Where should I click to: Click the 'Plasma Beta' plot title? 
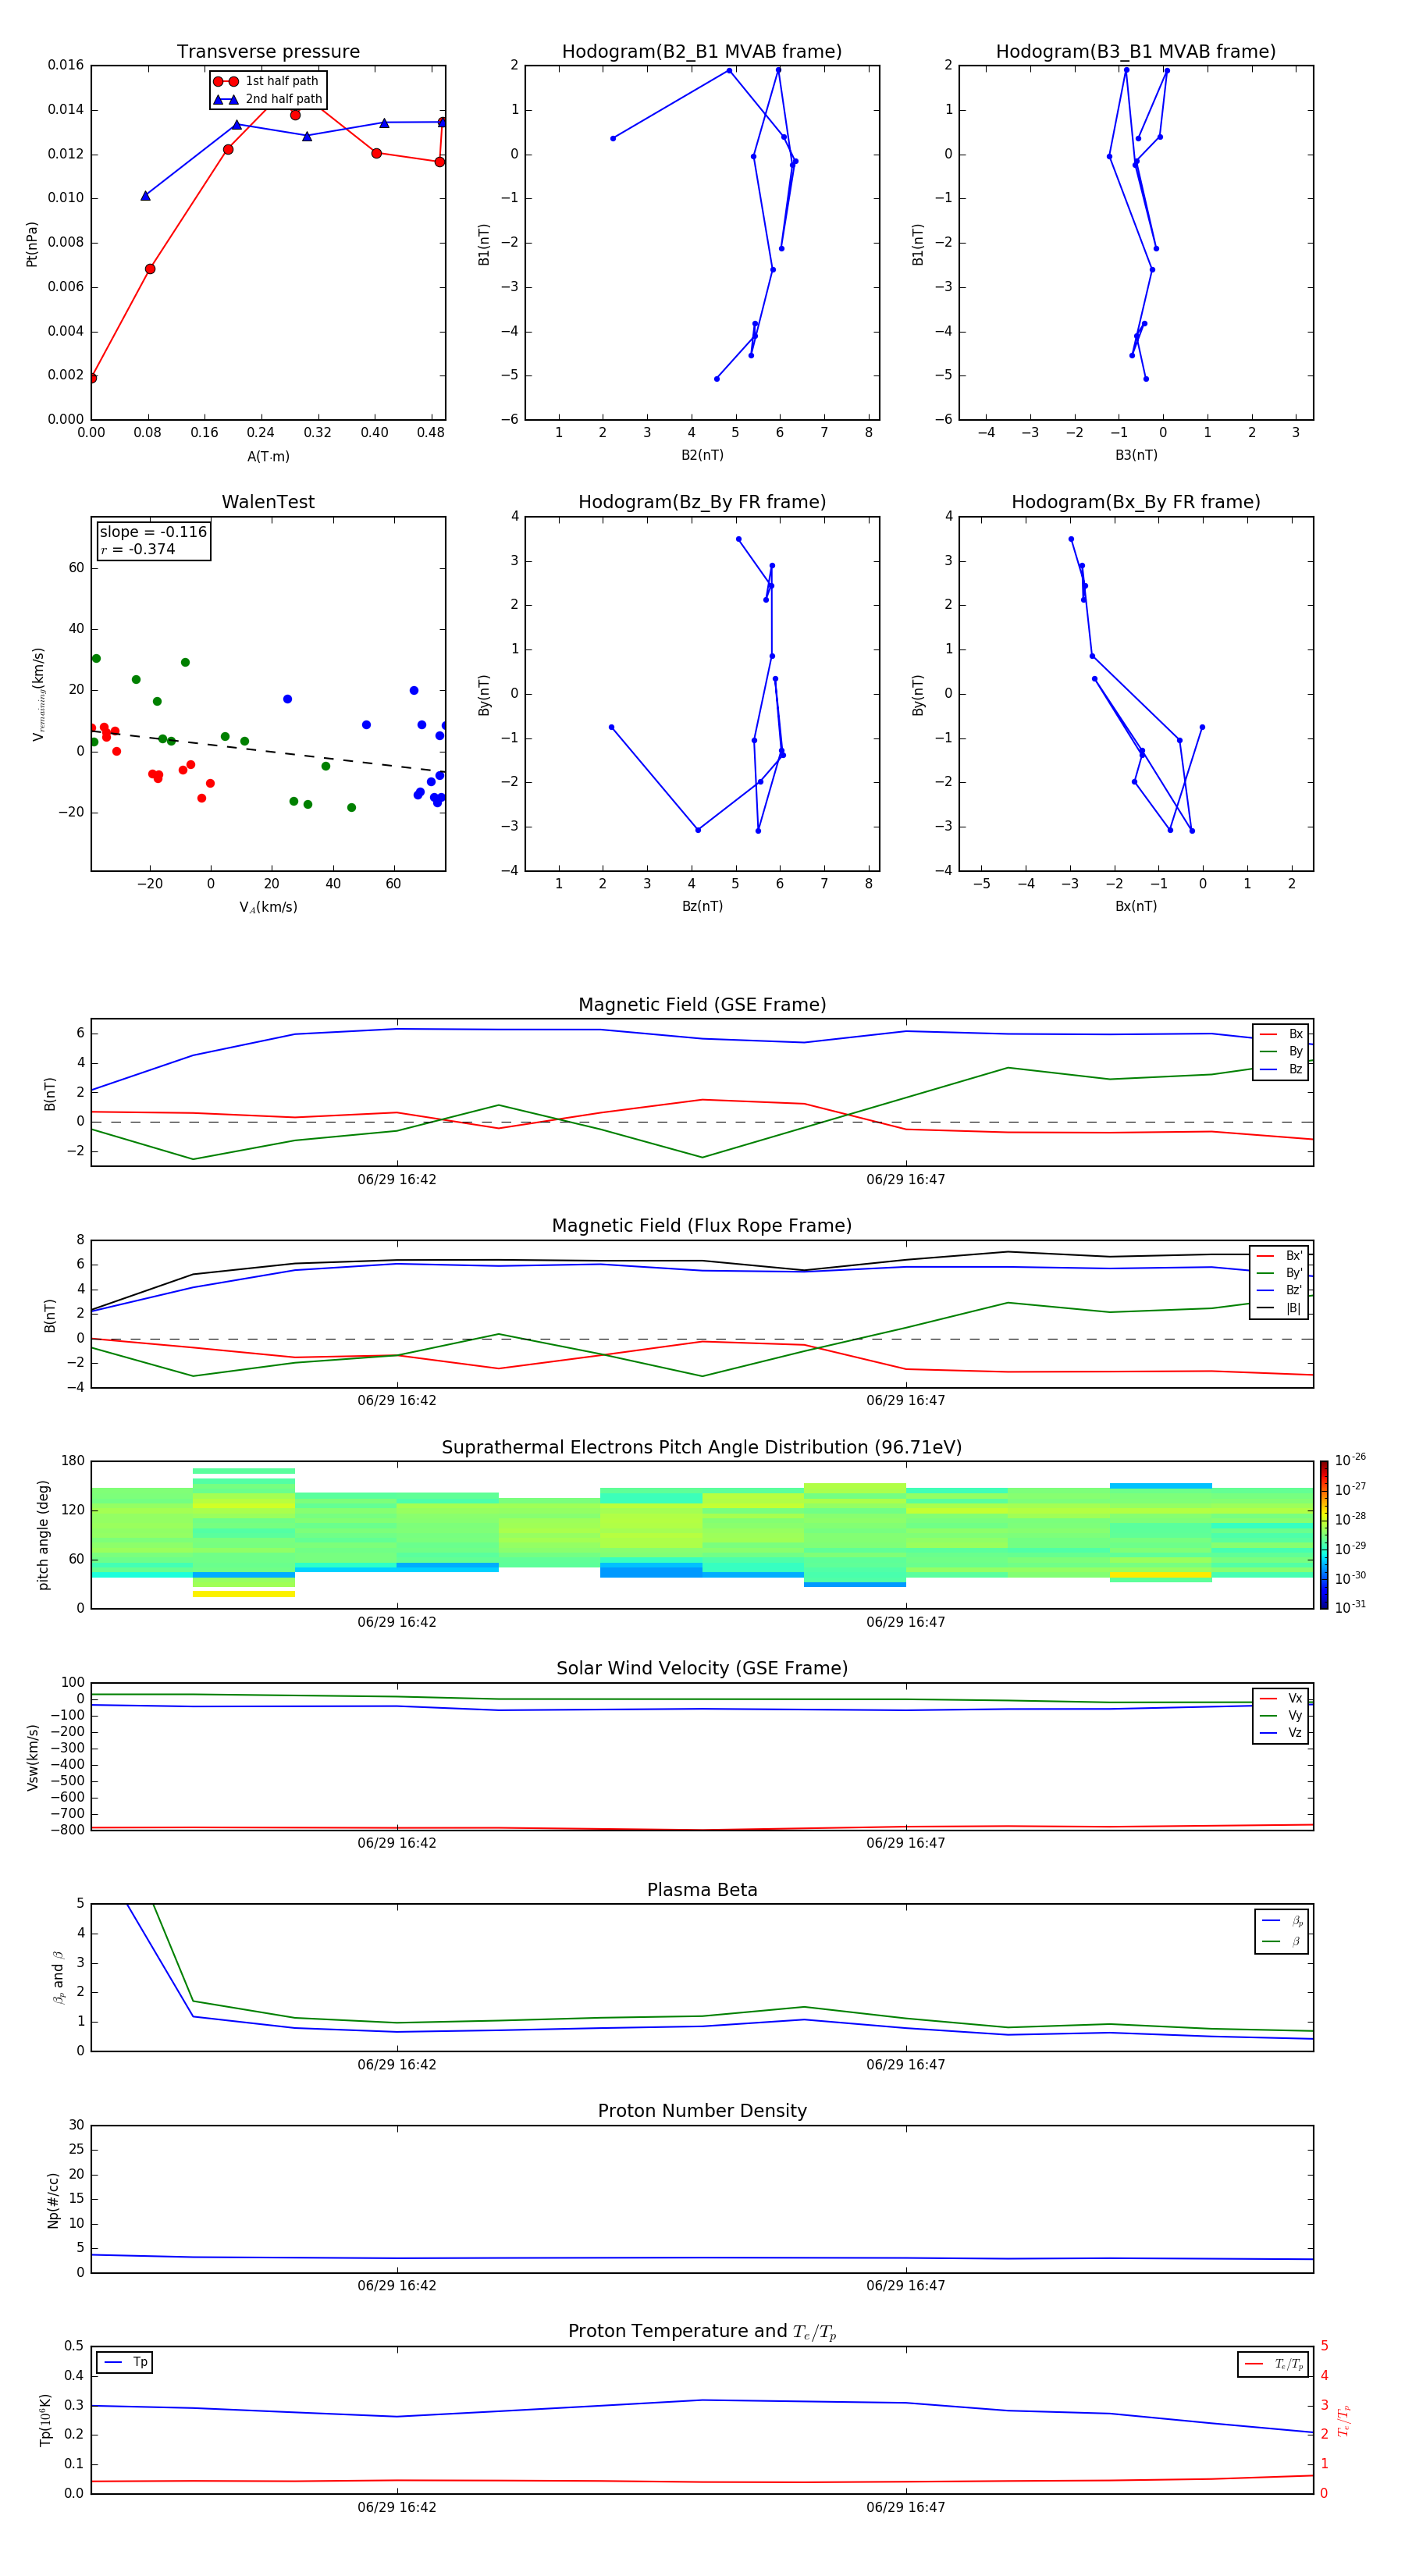[702, 1891]
